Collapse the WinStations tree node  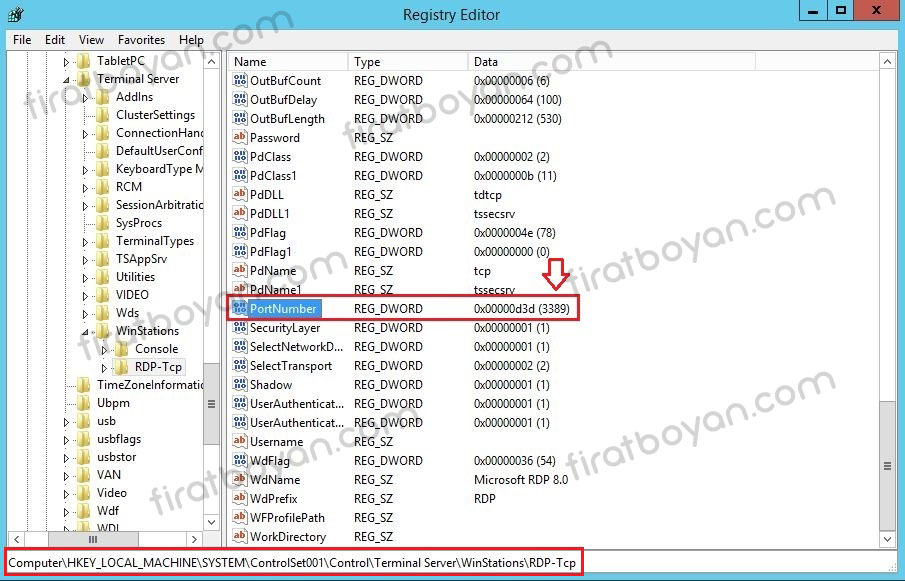pyautogui.click(x=87, y=332)
